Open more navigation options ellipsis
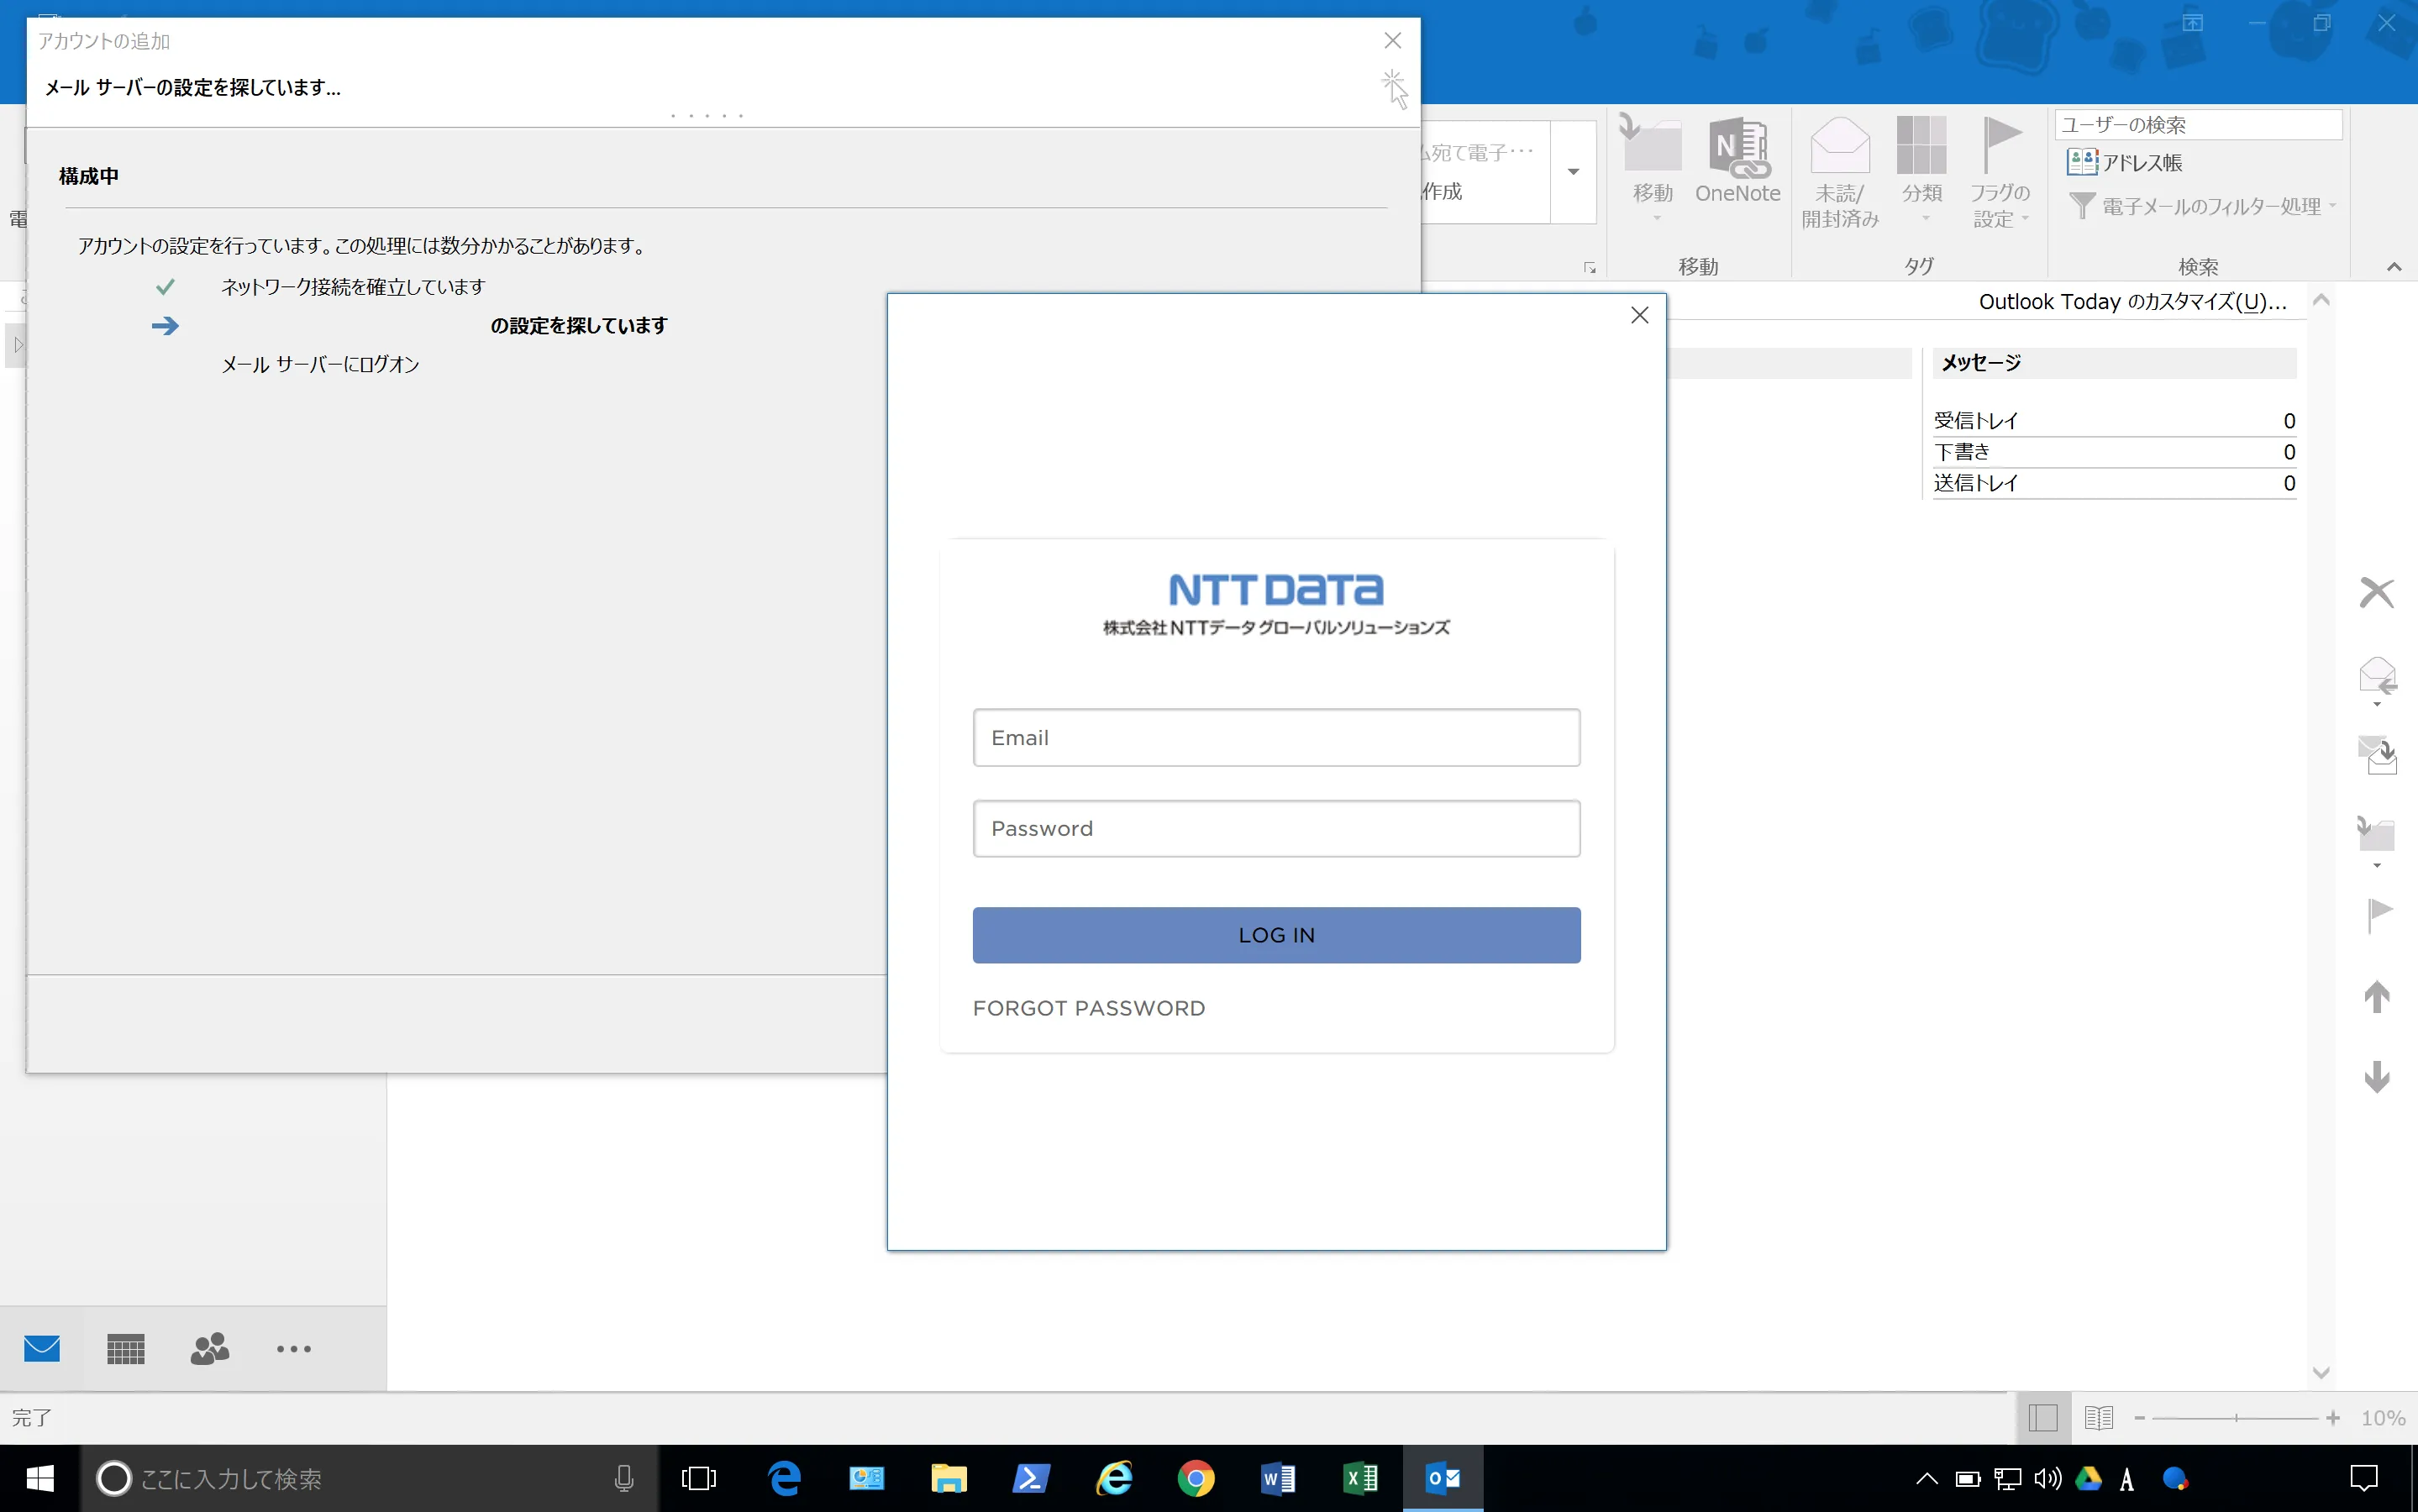 (x=294, y=1349)
